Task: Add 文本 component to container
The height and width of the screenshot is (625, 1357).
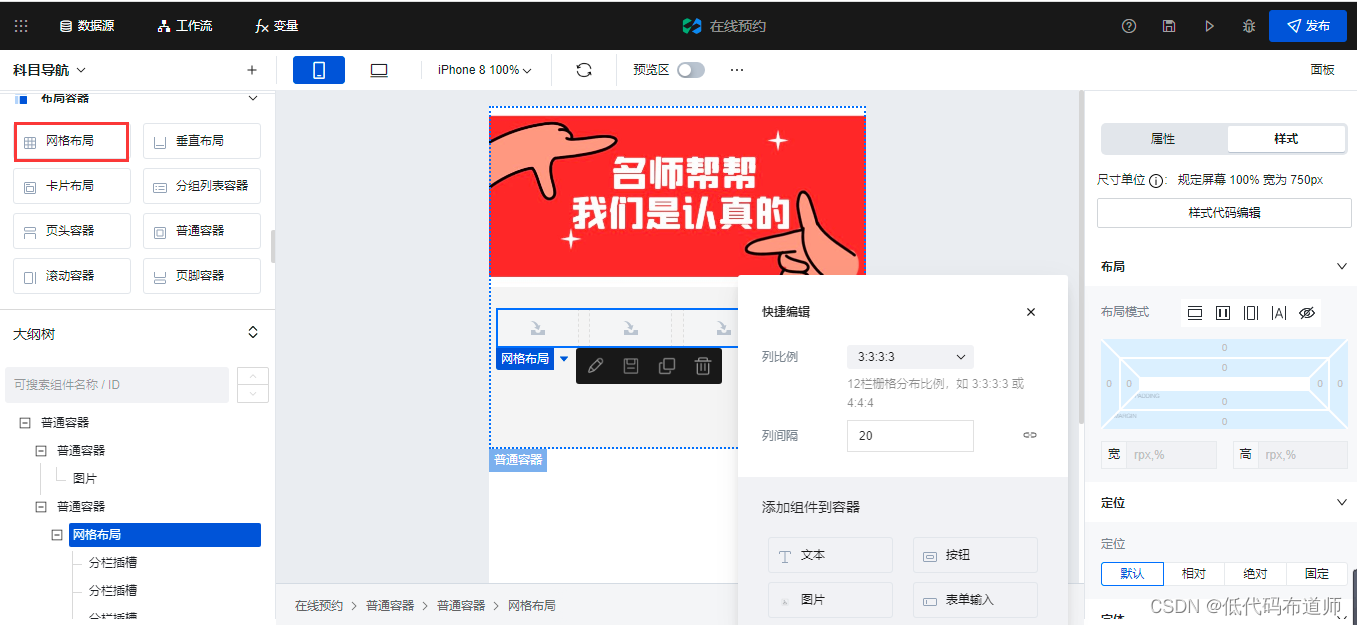Action: pos(830,555)
